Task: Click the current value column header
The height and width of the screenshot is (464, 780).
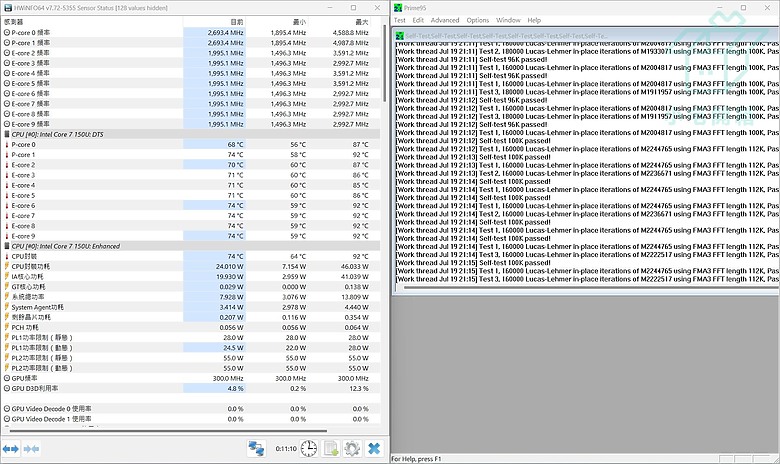Action: coord(214,22)
